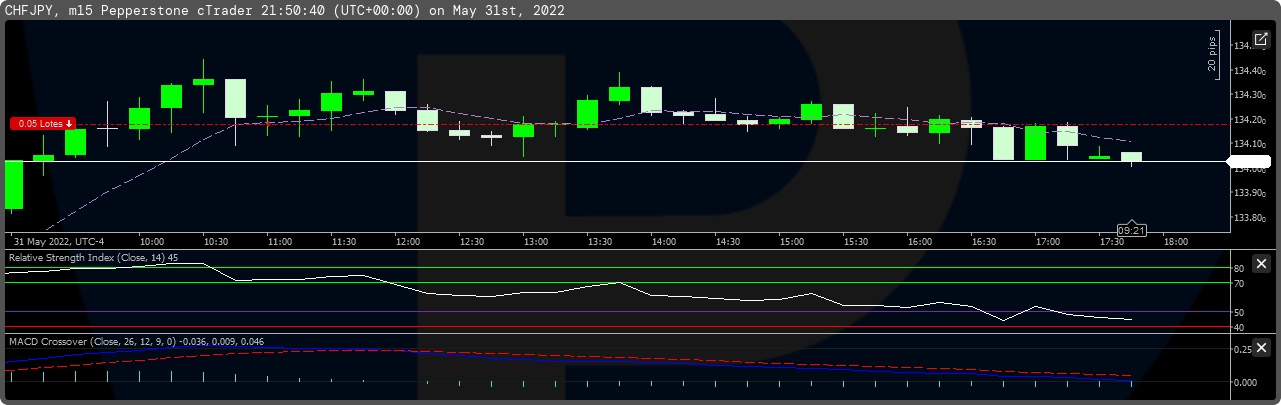Select the tall green candle at the chart's left edge
The image size is (1281, 405).
click(x=14, y=184)
